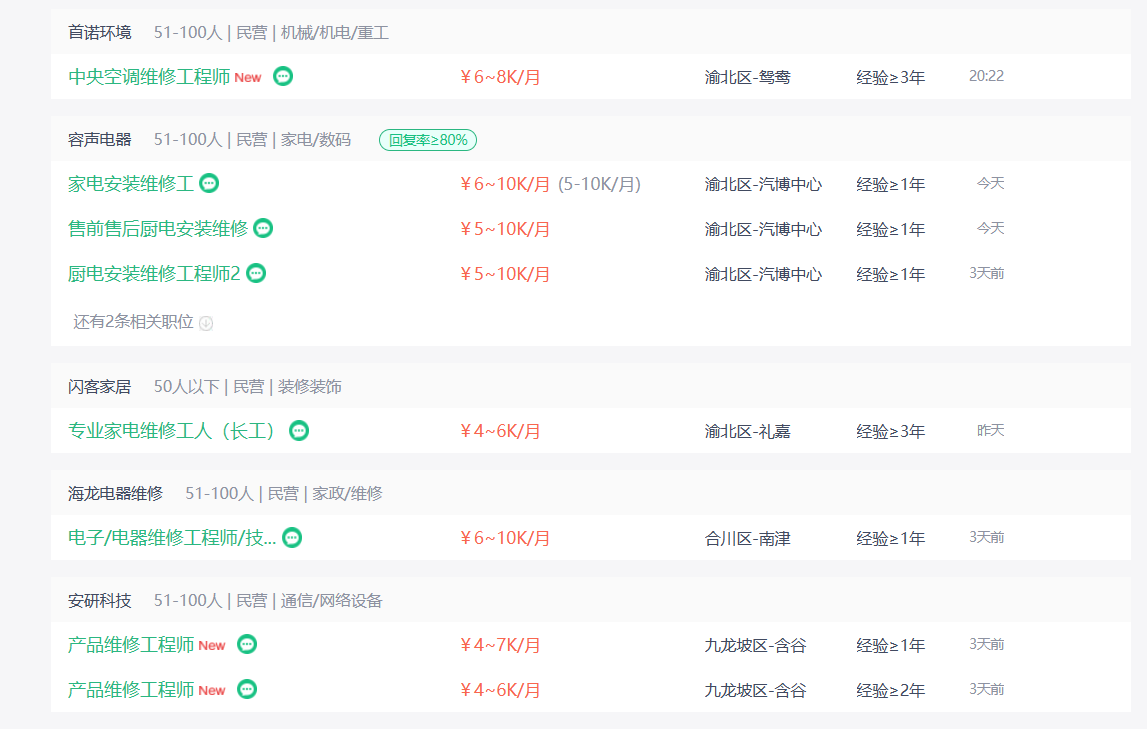Click 回复率≥80% badge
The width and height of the screenshot is (1147, 729).
(428, 140)
